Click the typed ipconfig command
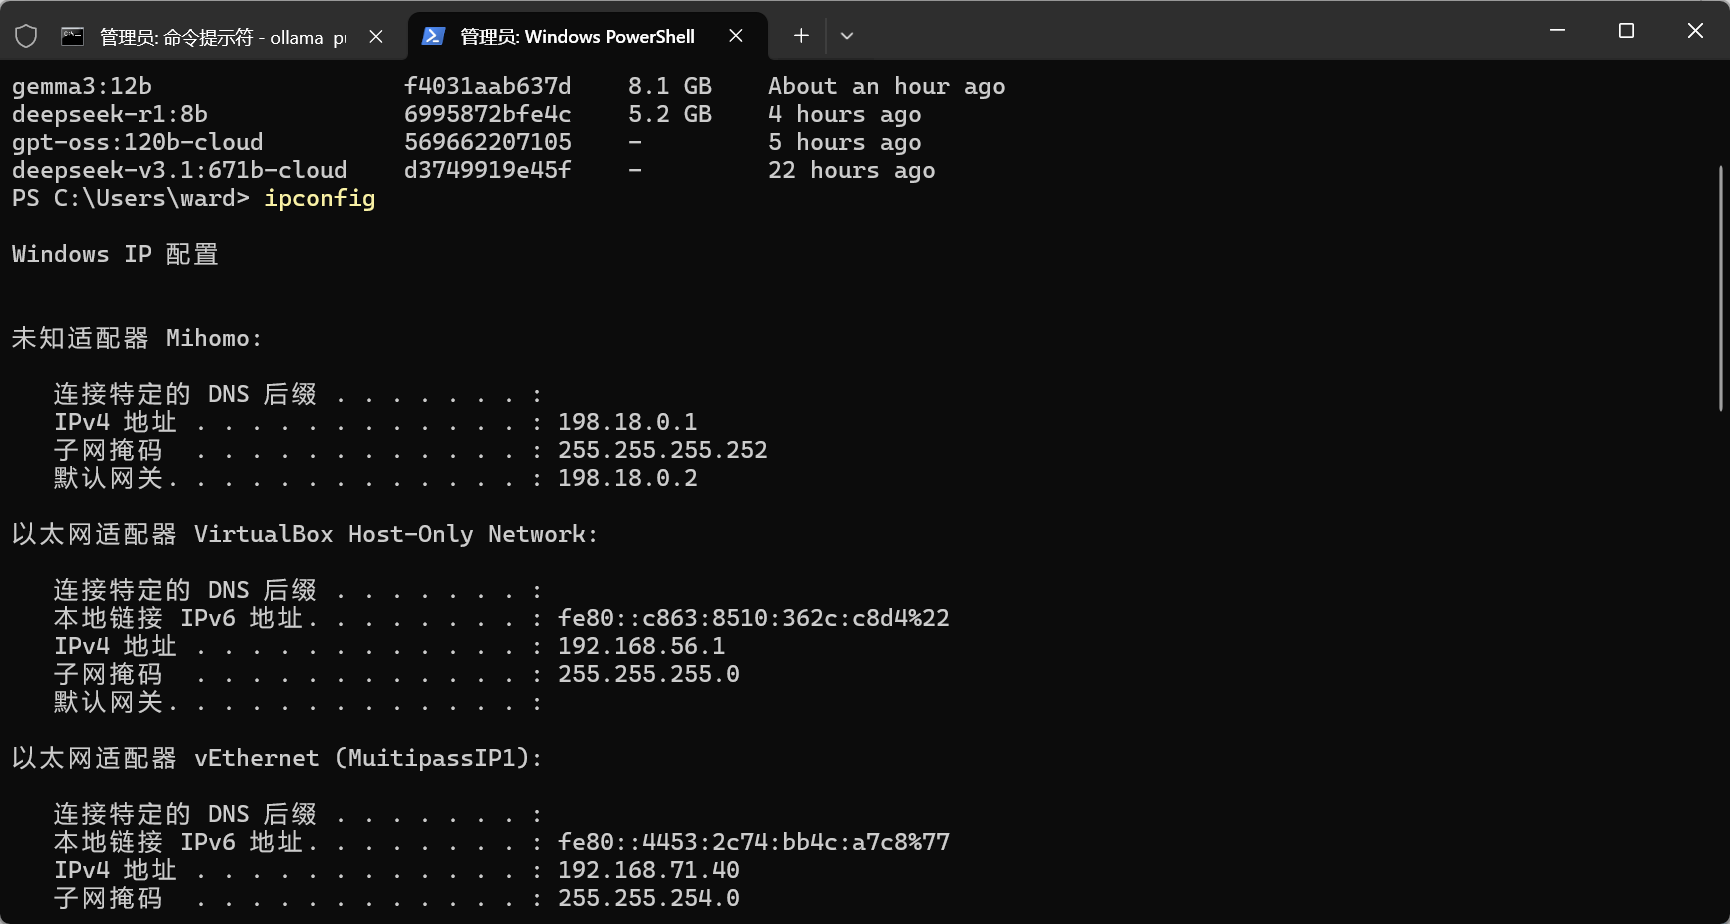Image resolution: width=1730 pixels, height=924 pixels. (319, 198)
